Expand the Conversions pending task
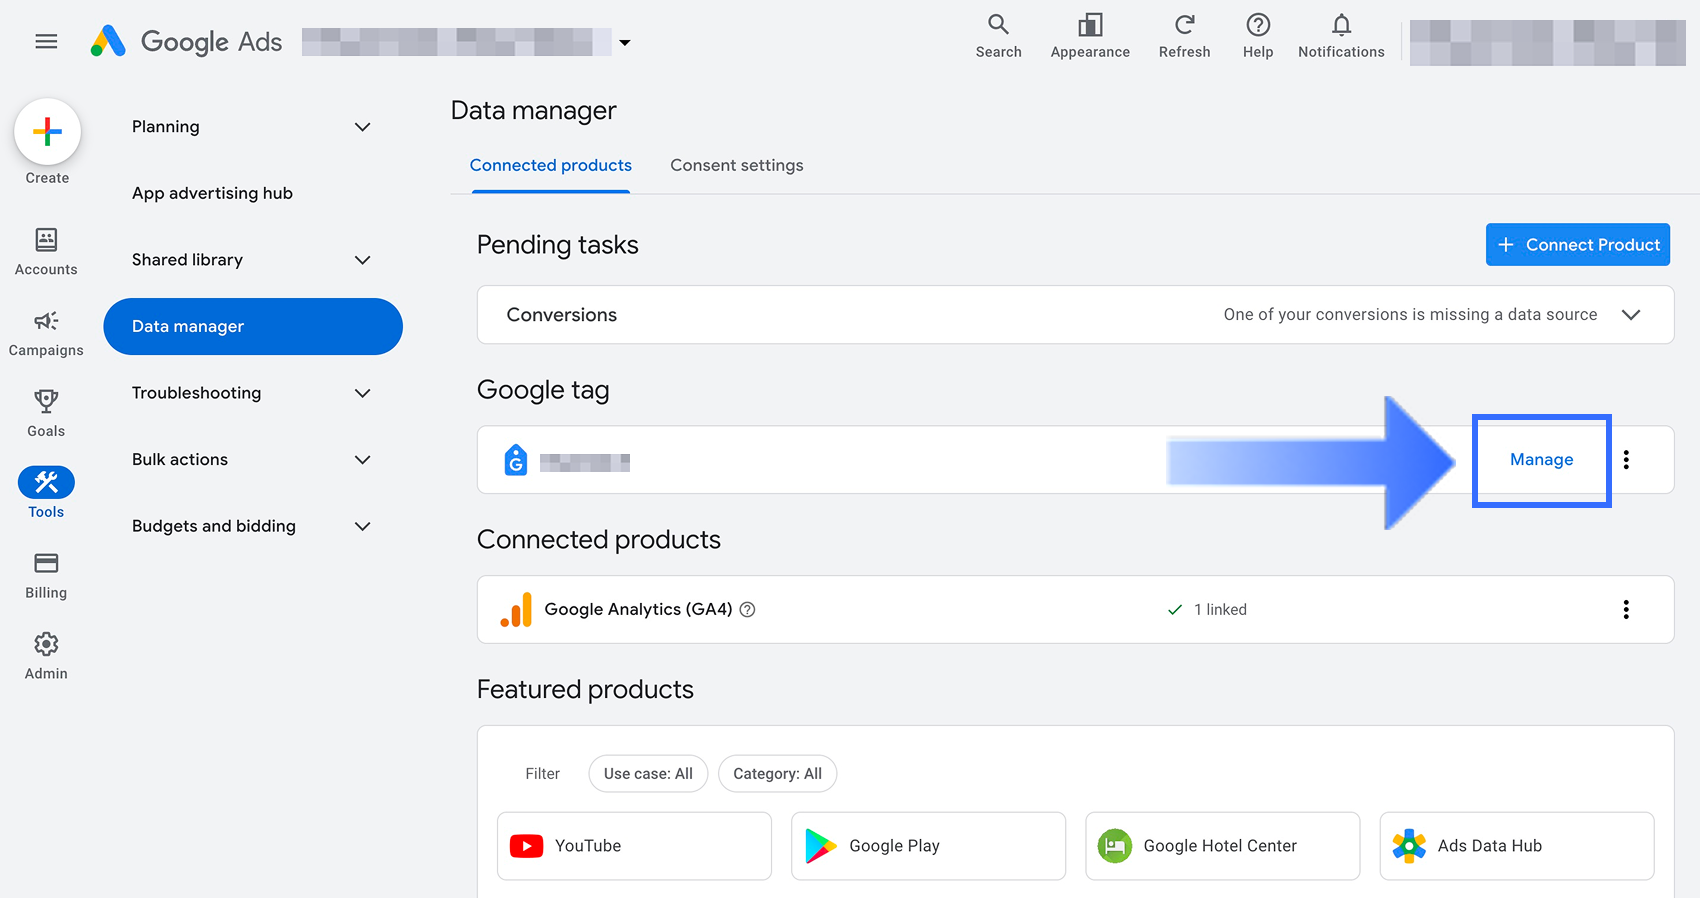 coord(1631,315)
